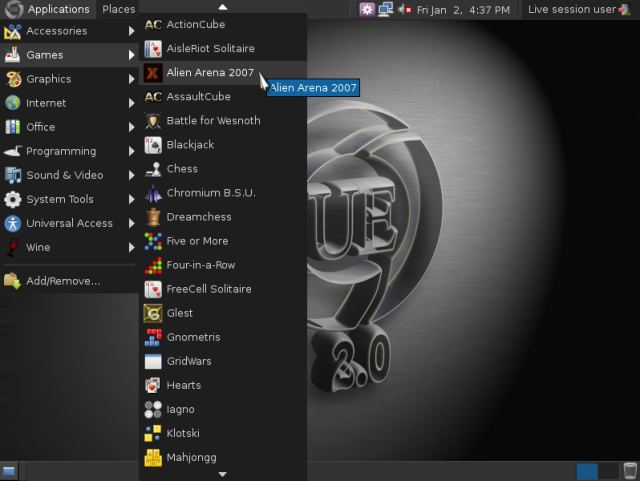This screenshot has width=640, height=481.
Task: Open the Places menu
Action: pyautogui.click(x=118, y=9)
